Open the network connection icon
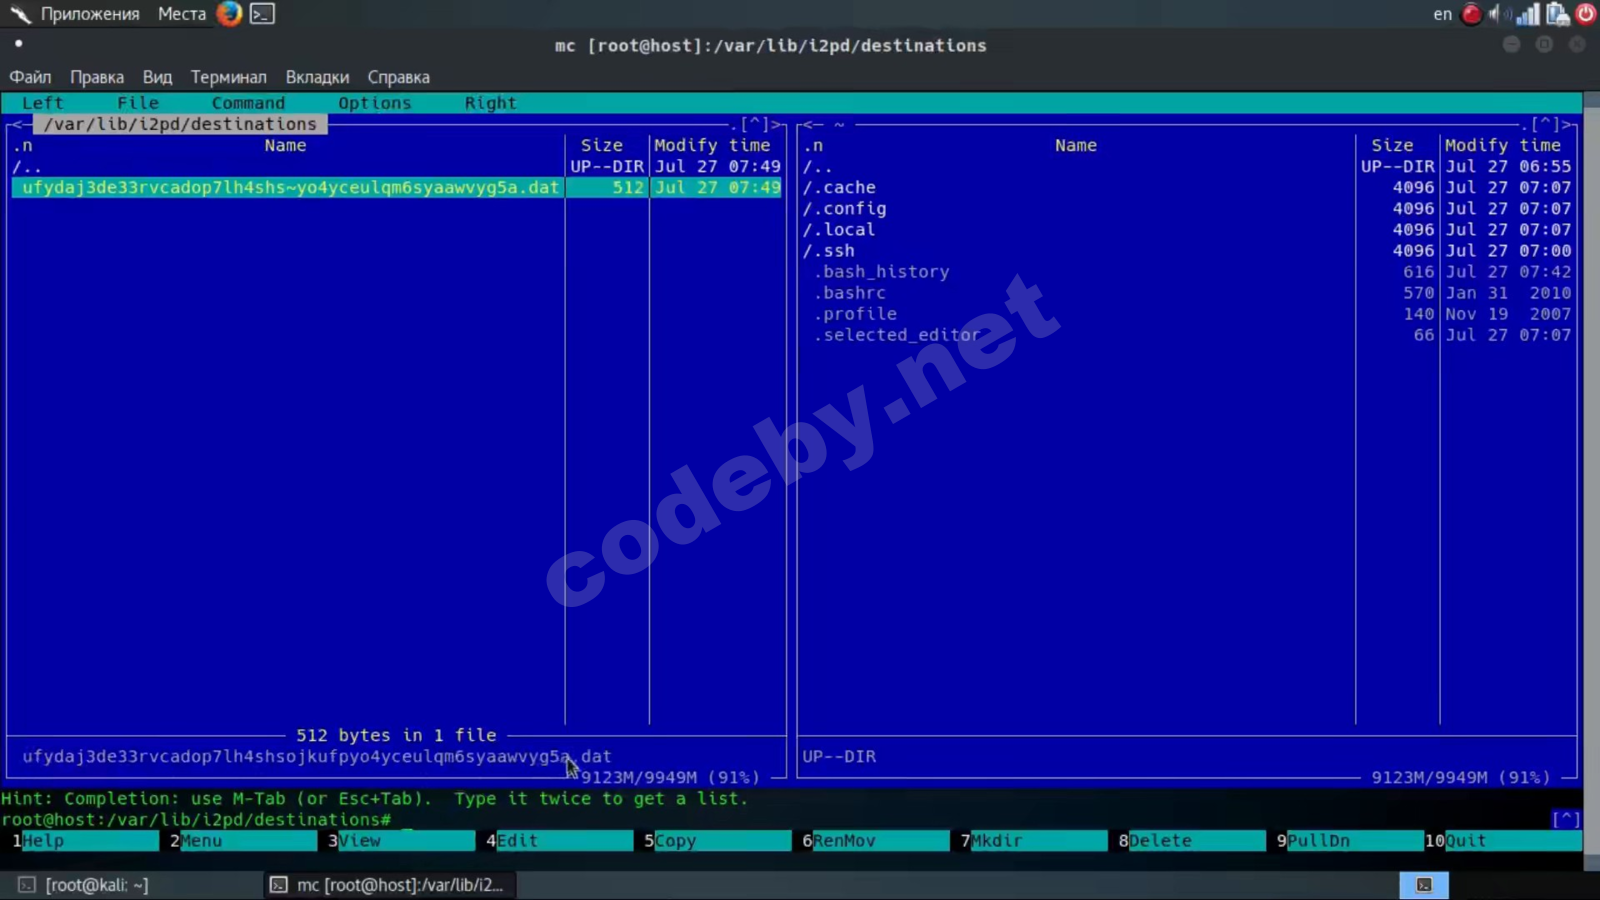 tap(1528, 14)
